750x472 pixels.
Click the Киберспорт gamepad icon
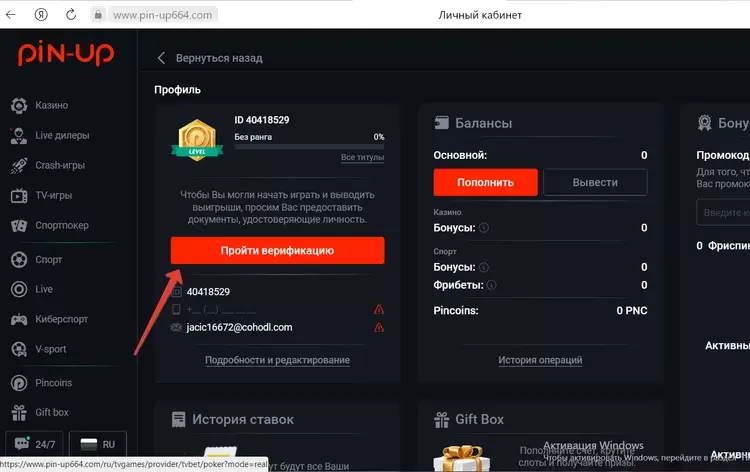pos(19,319)
